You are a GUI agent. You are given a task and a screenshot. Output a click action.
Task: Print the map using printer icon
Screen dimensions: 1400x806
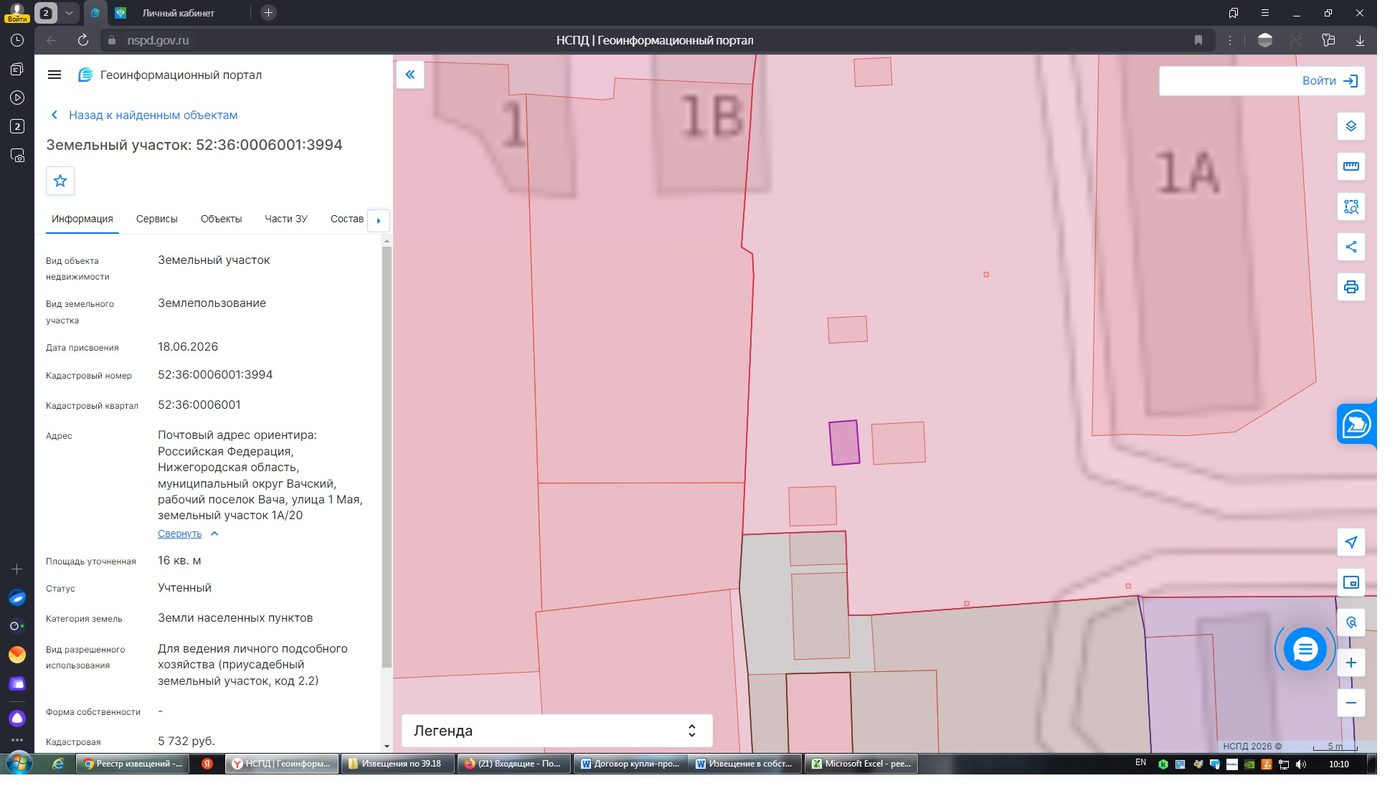point(1351,287)
